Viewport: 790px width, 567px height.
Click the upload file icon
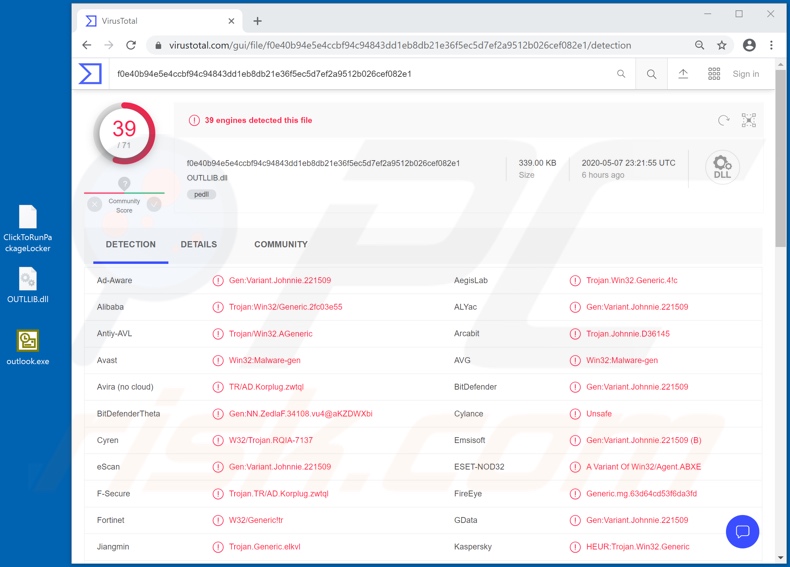point(683,74)
